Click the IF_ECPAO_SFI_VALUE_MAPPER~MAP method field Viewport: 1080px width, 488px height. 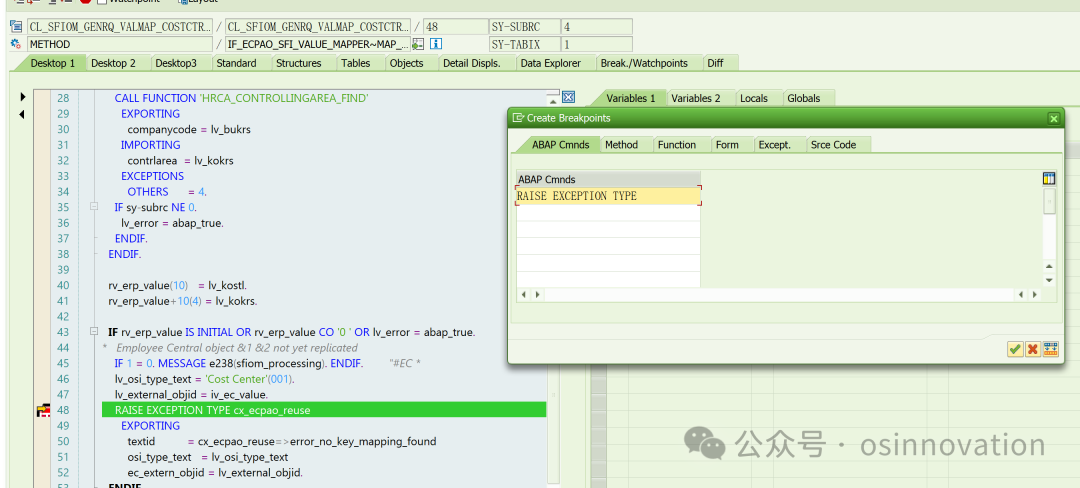click(318, 44)
